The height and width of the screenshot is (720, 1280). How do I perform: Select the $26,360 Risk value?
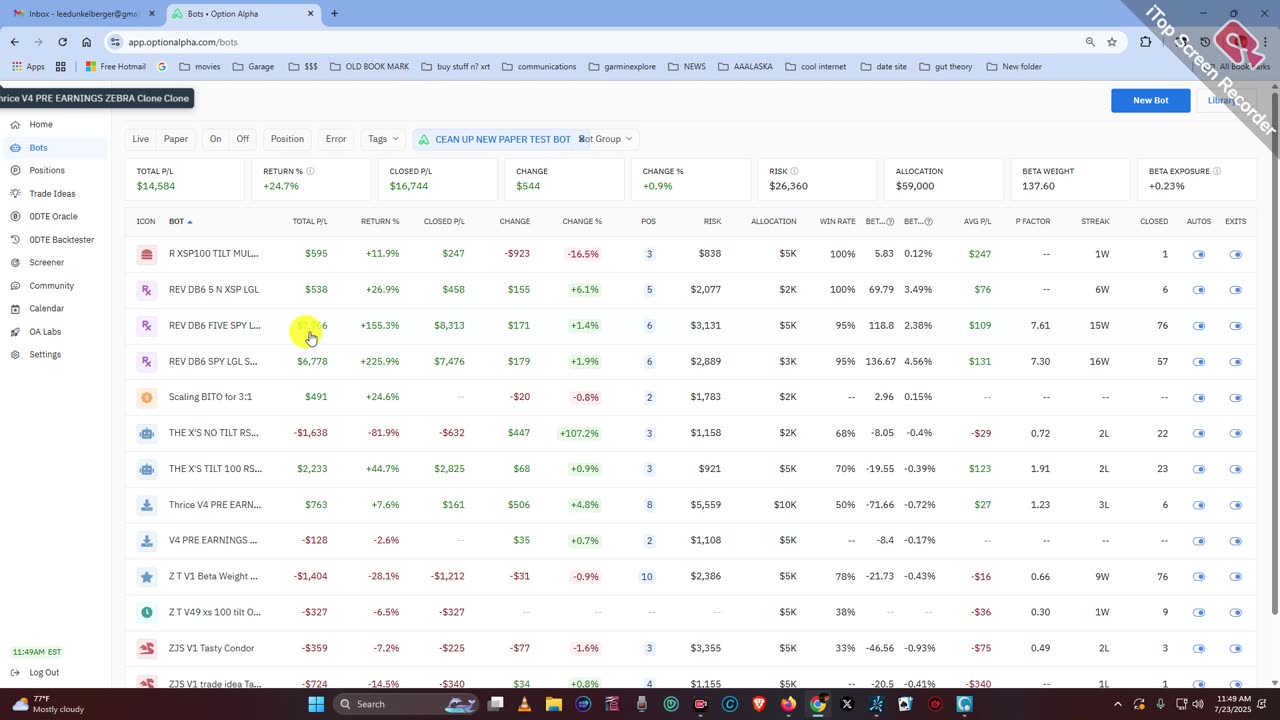click(x=788, y=186)
